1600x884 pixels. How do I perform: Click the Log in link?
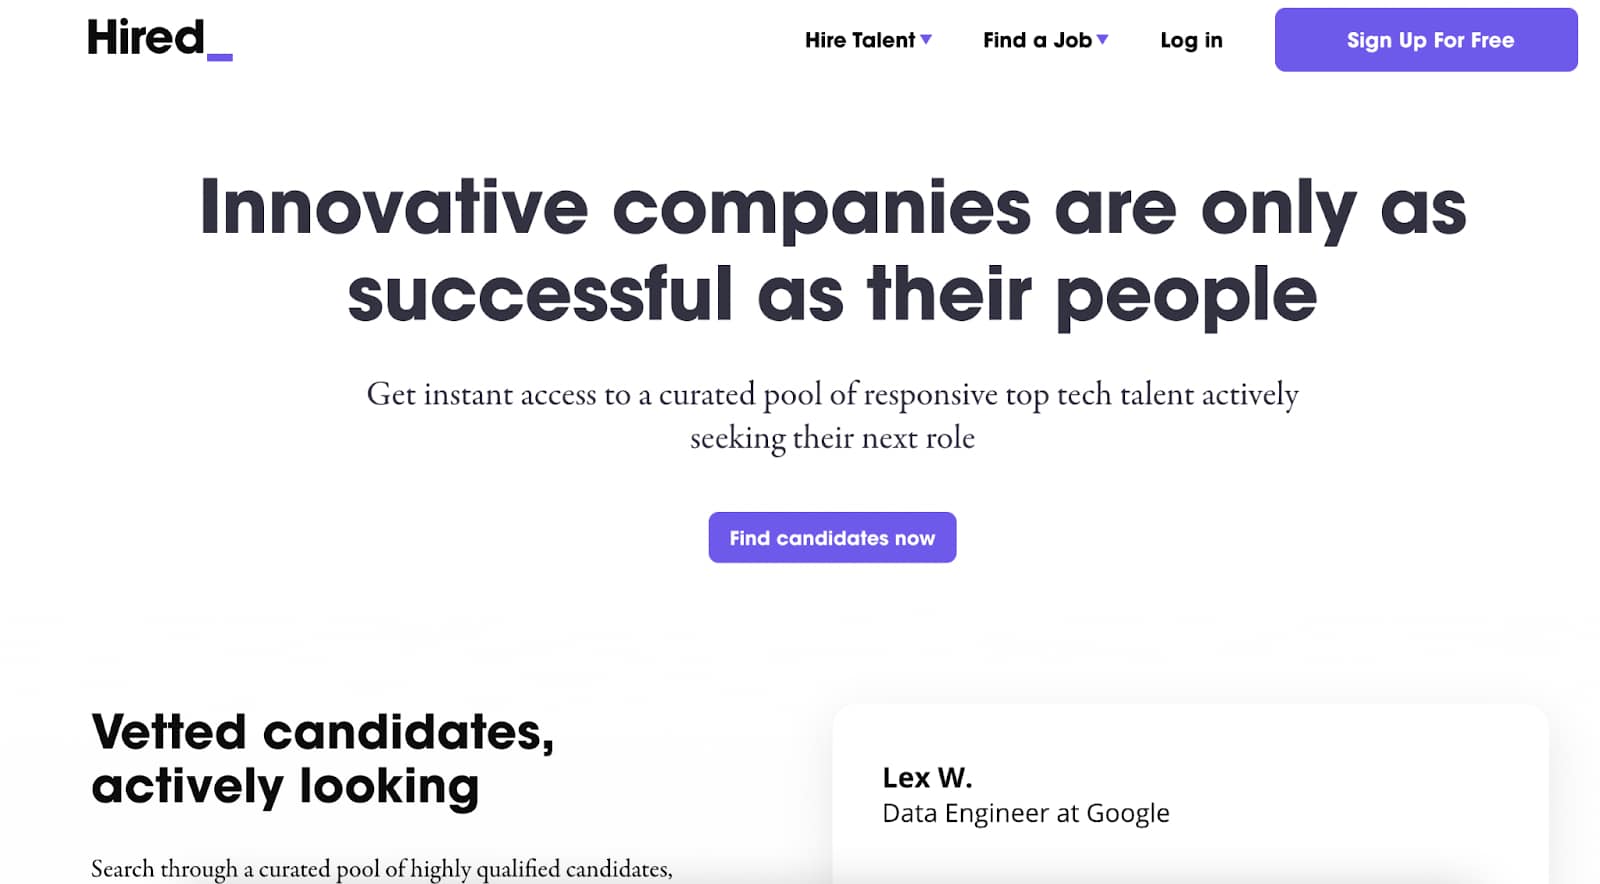[1191, 40]
